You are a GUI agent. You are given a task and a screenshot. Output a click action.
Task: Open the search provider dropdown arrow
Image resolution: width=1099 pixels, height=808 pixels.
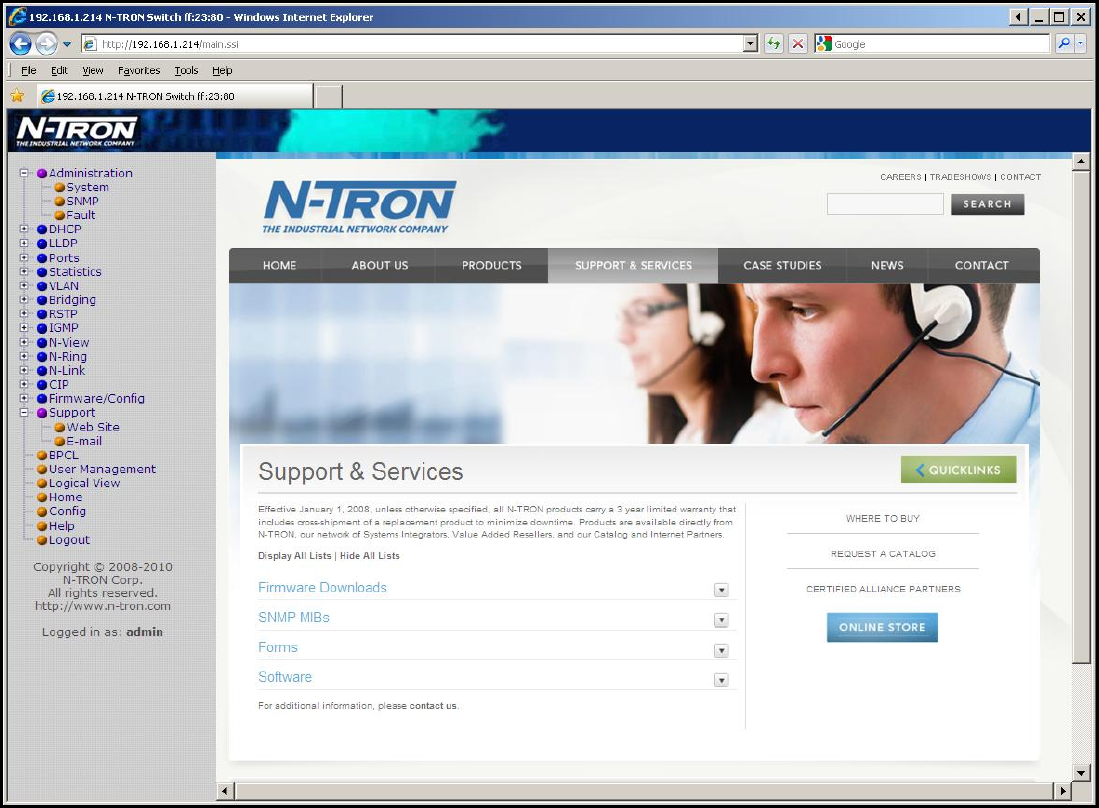click(x=1080, y=44)
